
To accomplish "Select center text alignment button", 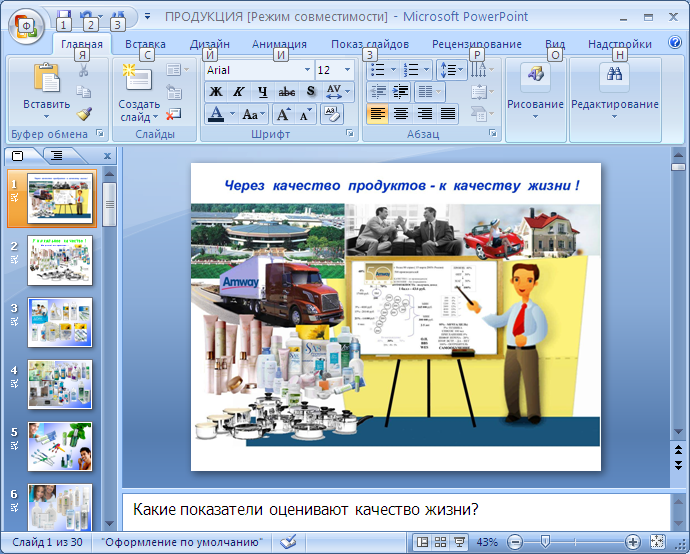I will click(400, 114).
